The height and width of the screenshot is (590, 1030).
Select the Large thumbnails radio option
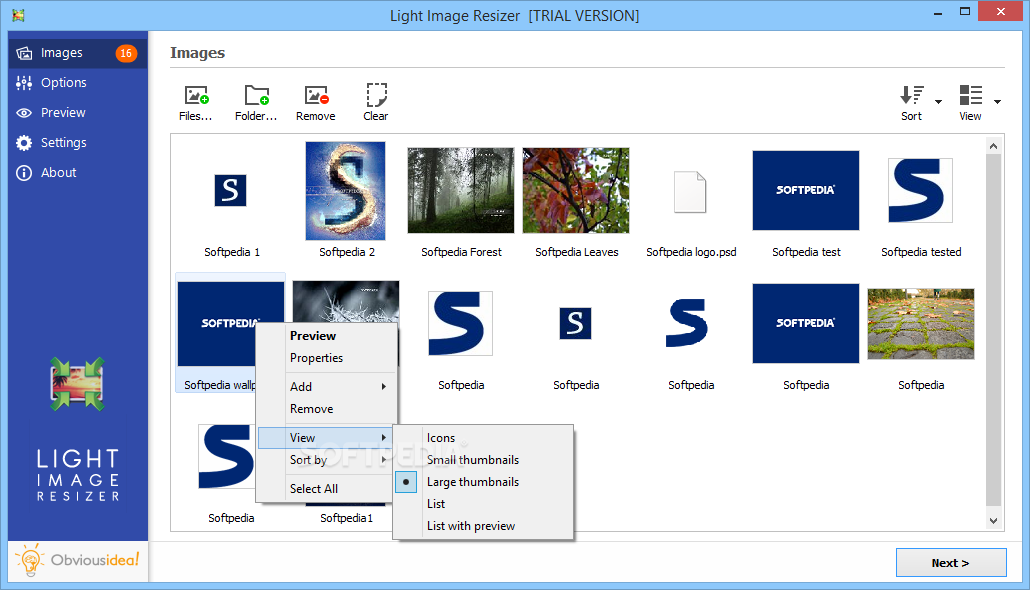point(472,481)
